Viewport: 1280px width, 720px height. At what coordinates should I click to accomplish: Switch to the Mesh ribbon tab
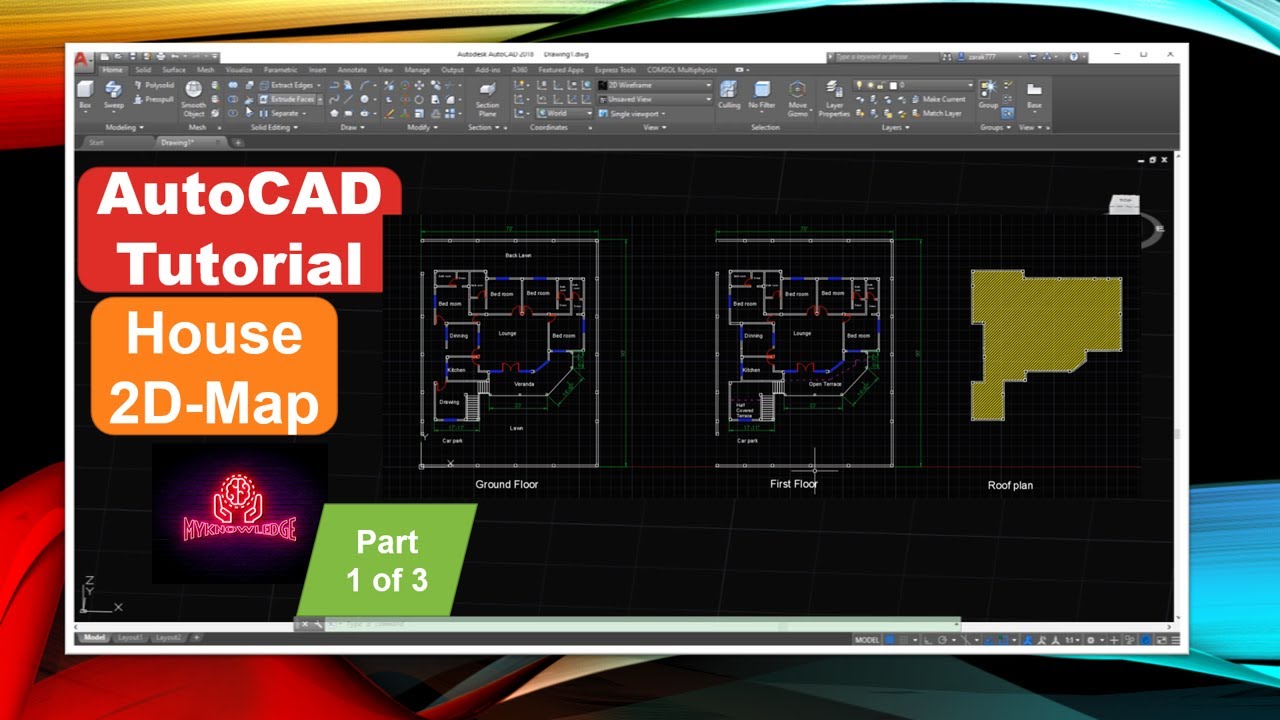(x=205, y=70)
